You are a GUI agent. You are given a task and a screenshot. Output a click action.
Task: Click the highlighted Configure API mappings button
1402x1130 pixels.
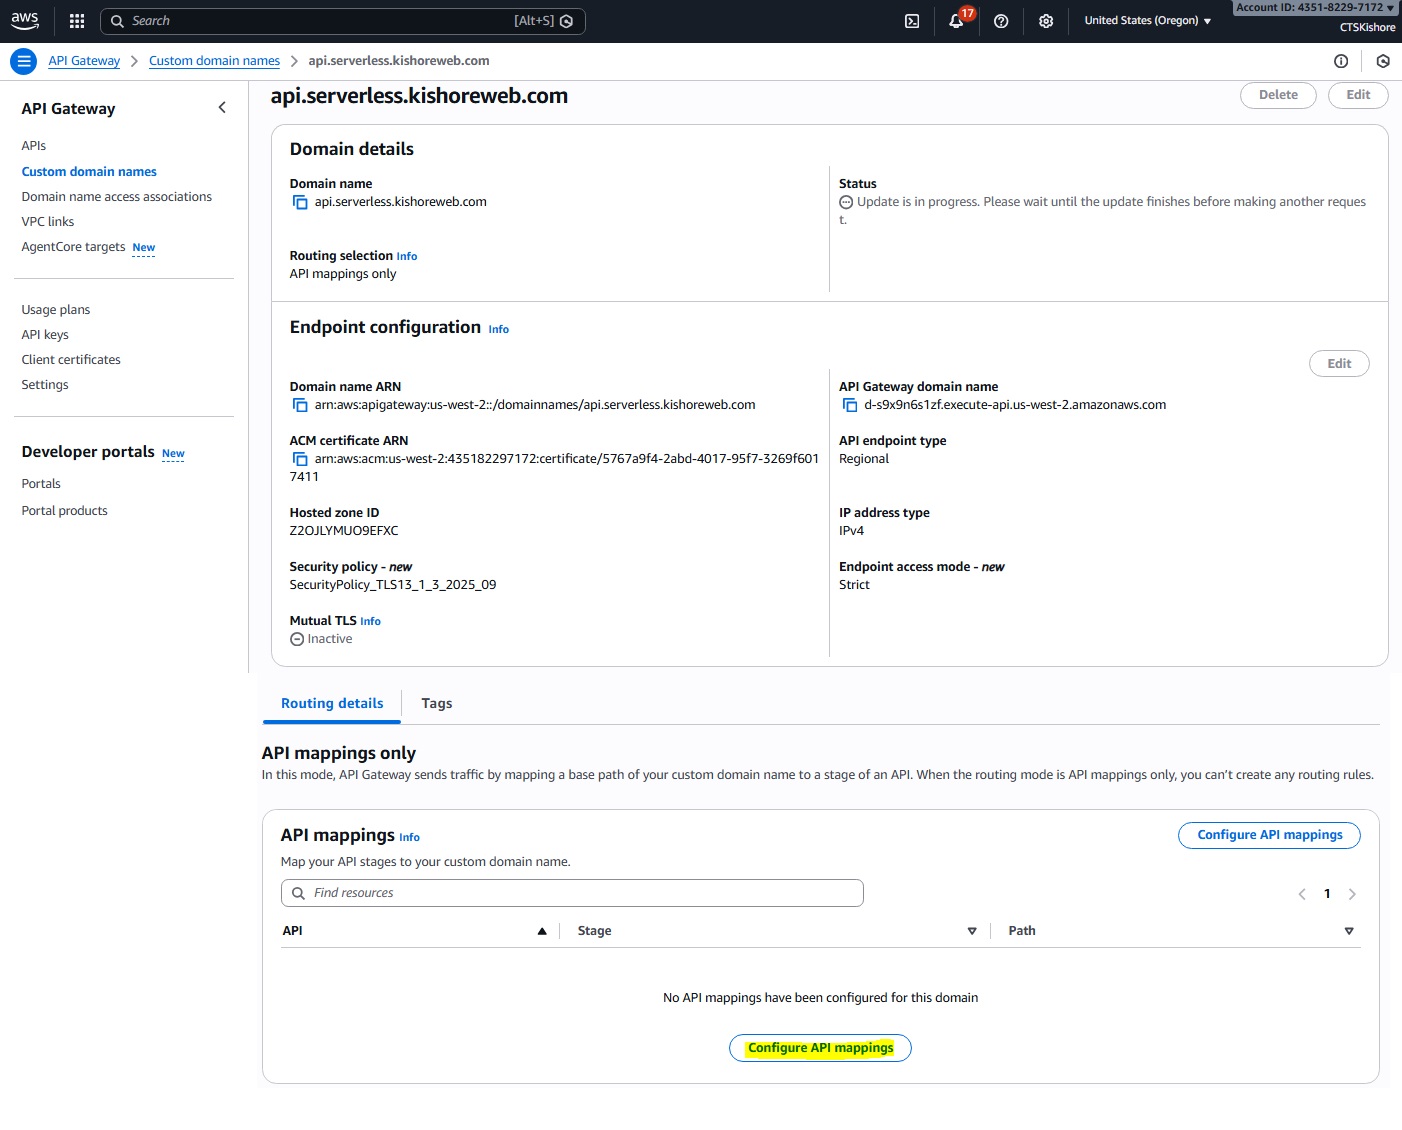coord(820,1048)
